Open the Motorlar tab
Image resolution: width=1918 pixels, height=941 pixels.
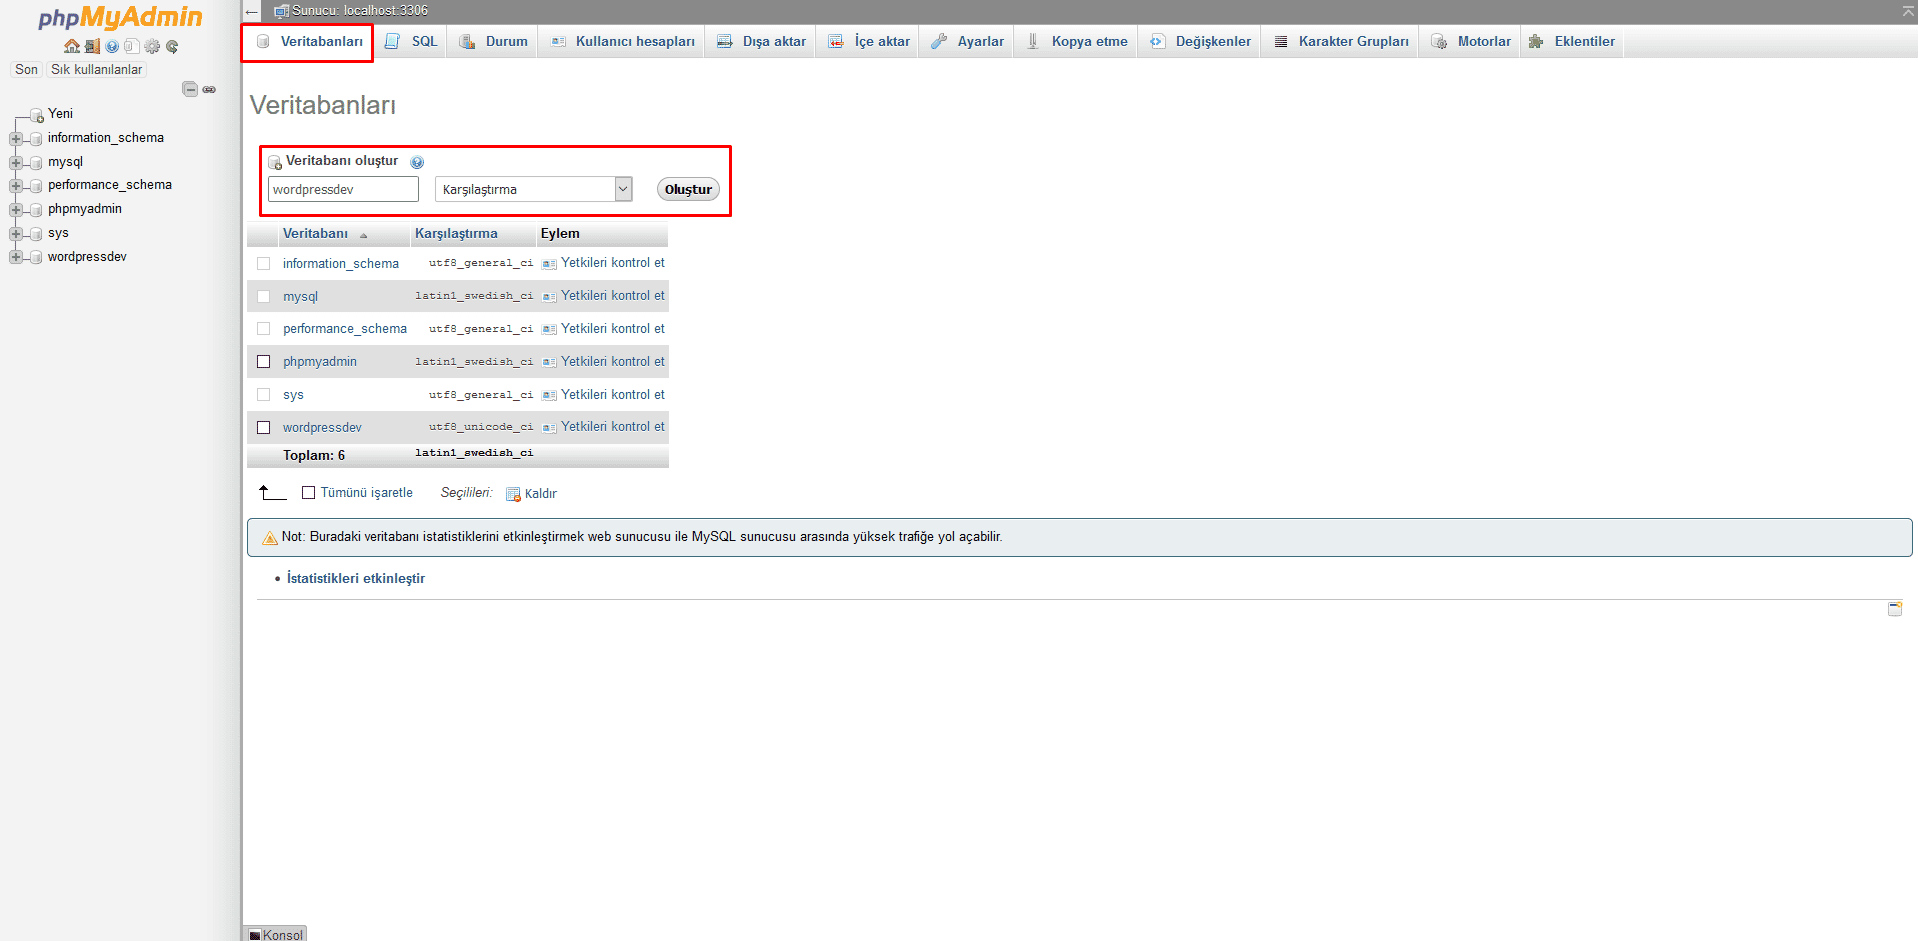(x=1471, y=42)
